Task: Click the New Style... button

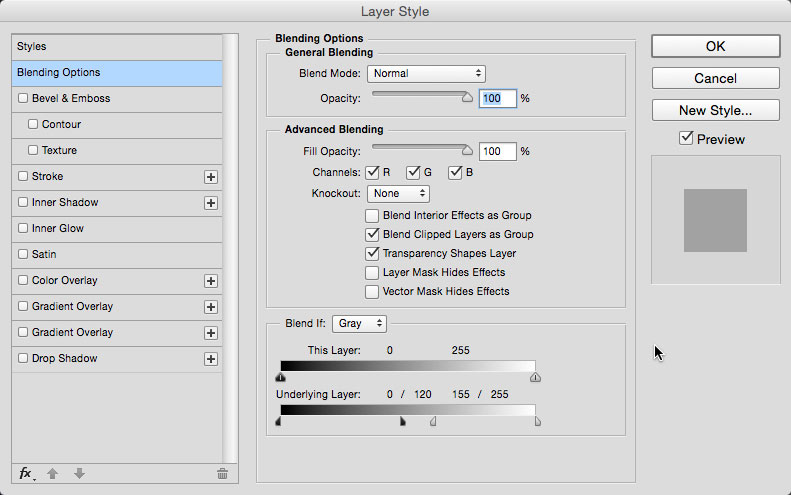Action: [x=715, y=110]
